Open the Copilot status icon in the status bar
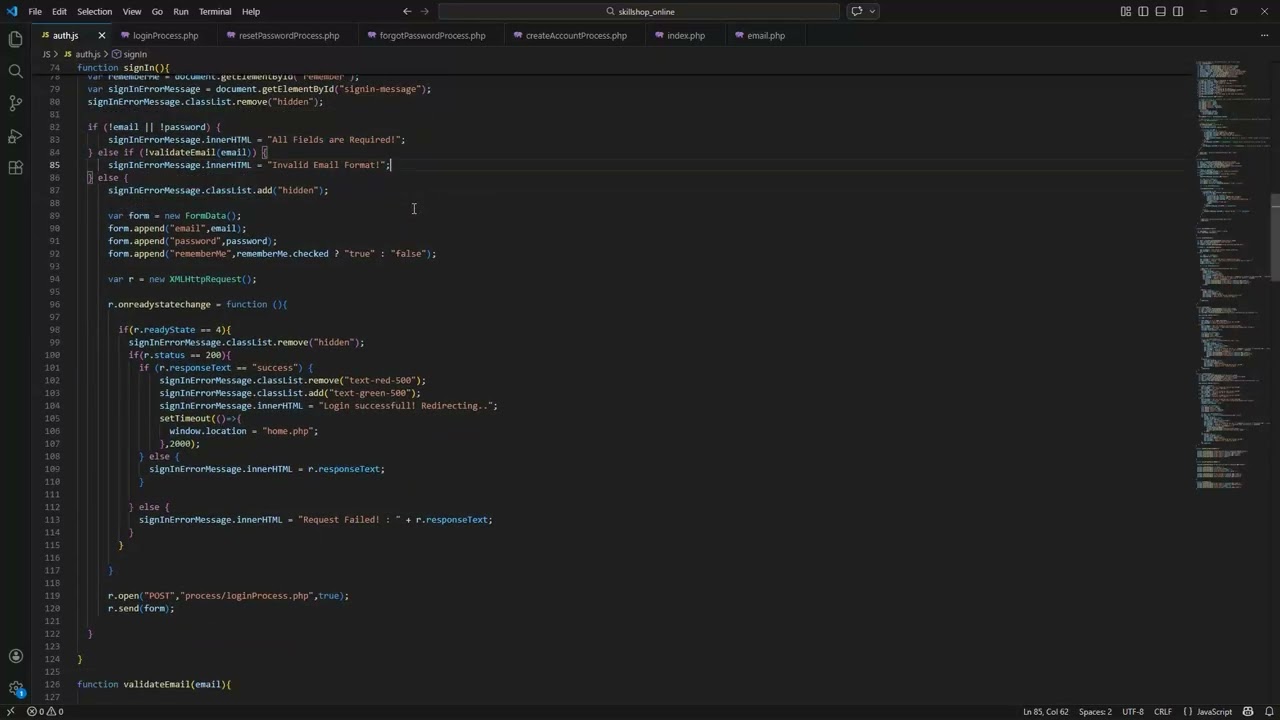The width and height of the screenshot is (1280, 720). (x=1247, y=711)
